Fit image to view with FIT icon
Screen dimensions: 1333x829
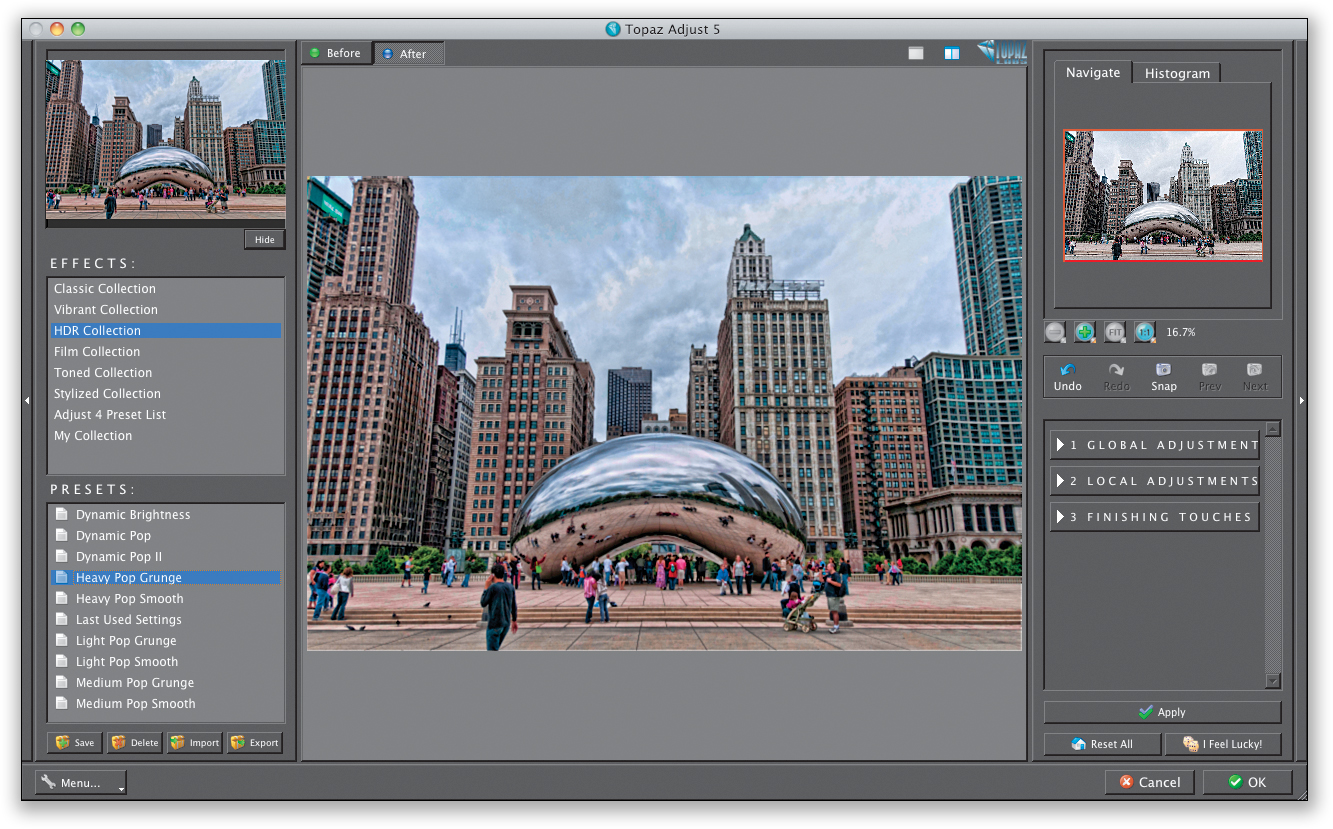(x=1115, y=332)
